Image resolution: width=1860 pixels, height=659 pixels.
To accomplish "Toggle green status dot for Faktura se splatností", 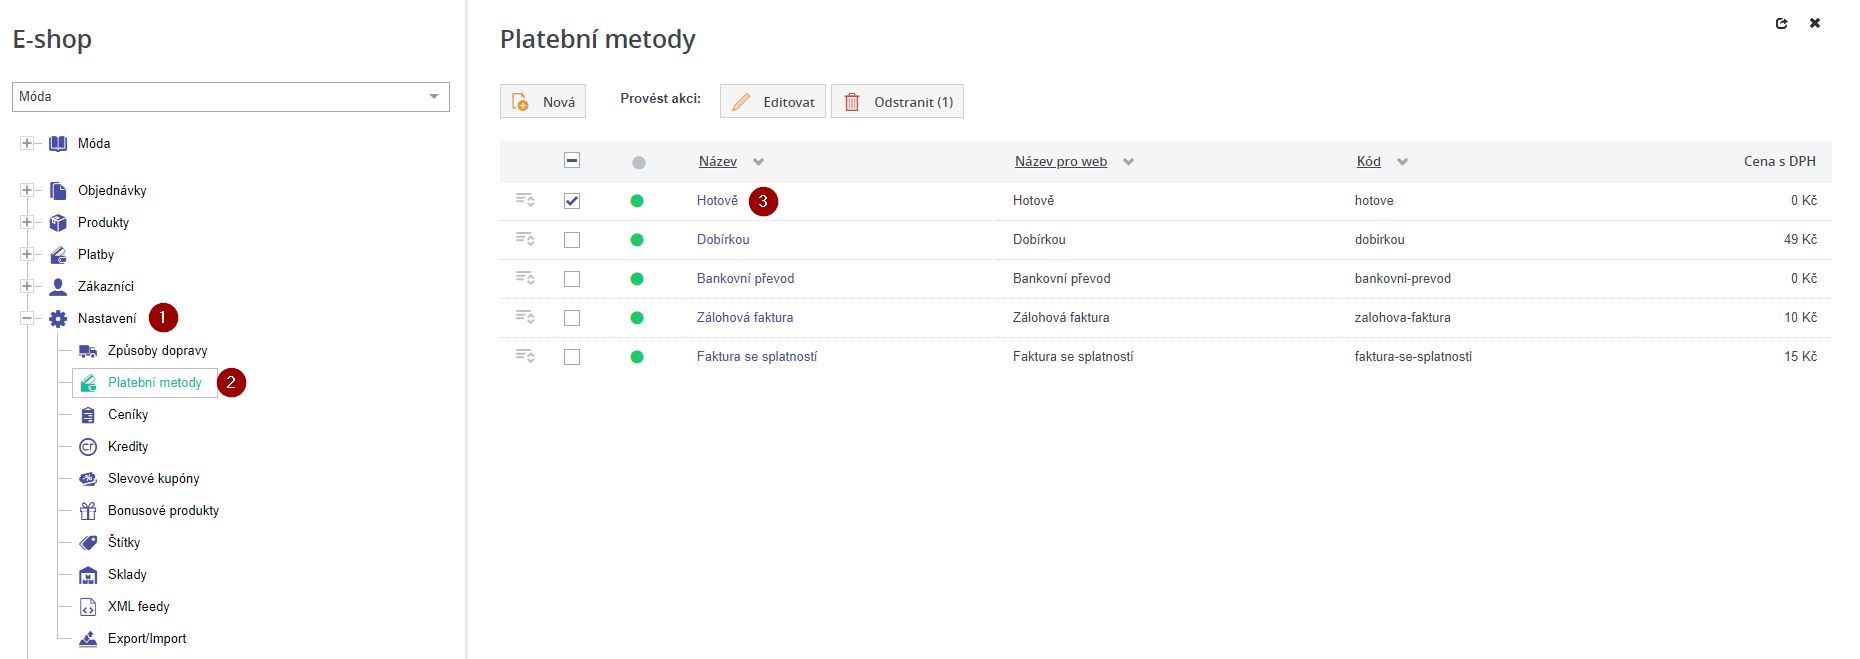I will 637,357.
